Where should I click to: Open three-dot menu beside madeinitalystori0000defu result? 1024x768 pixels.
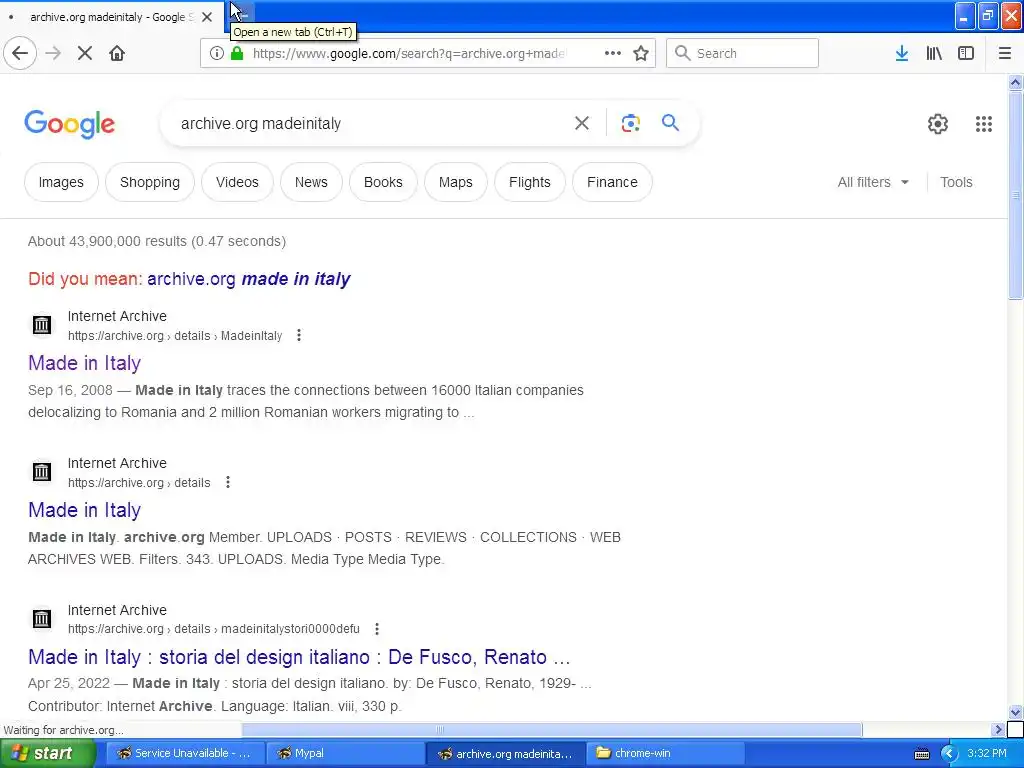pyautogui.click(x=377, y=629)
